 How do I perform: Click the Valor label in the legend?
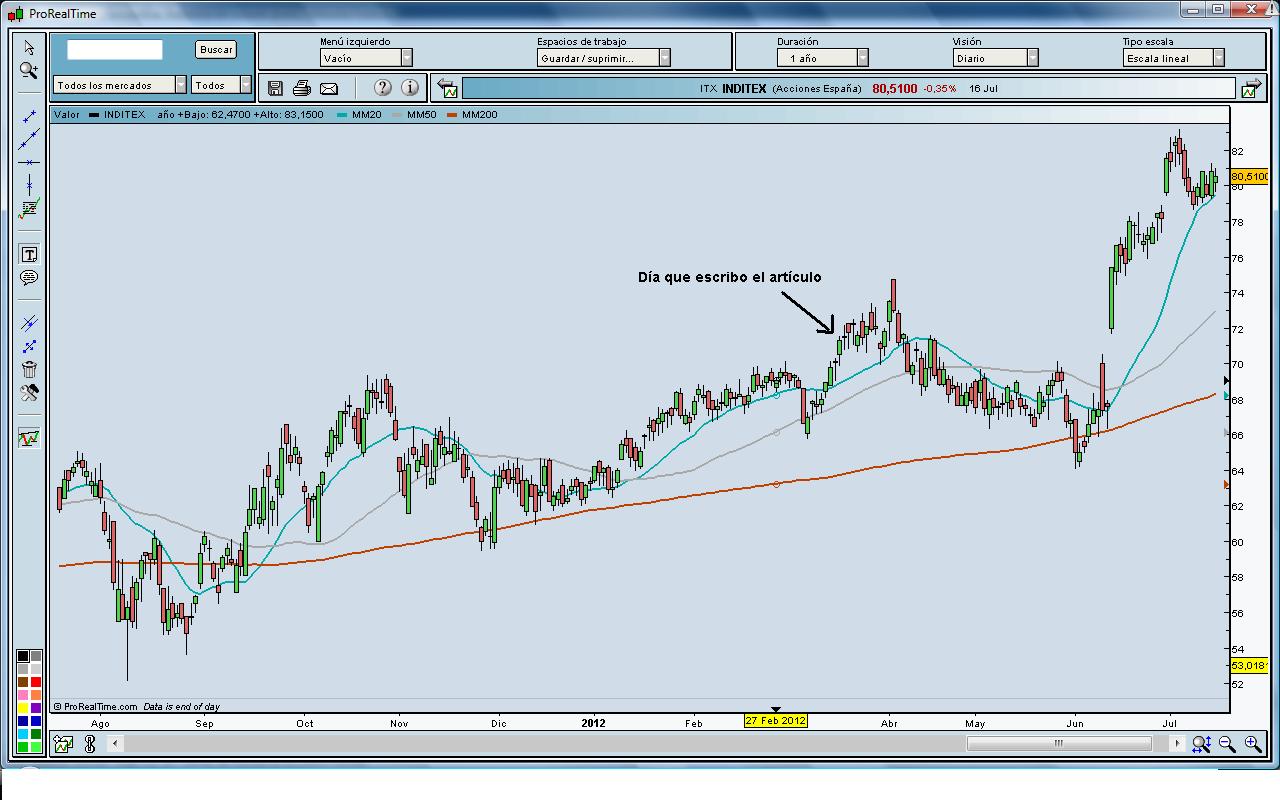pos(67,115)
